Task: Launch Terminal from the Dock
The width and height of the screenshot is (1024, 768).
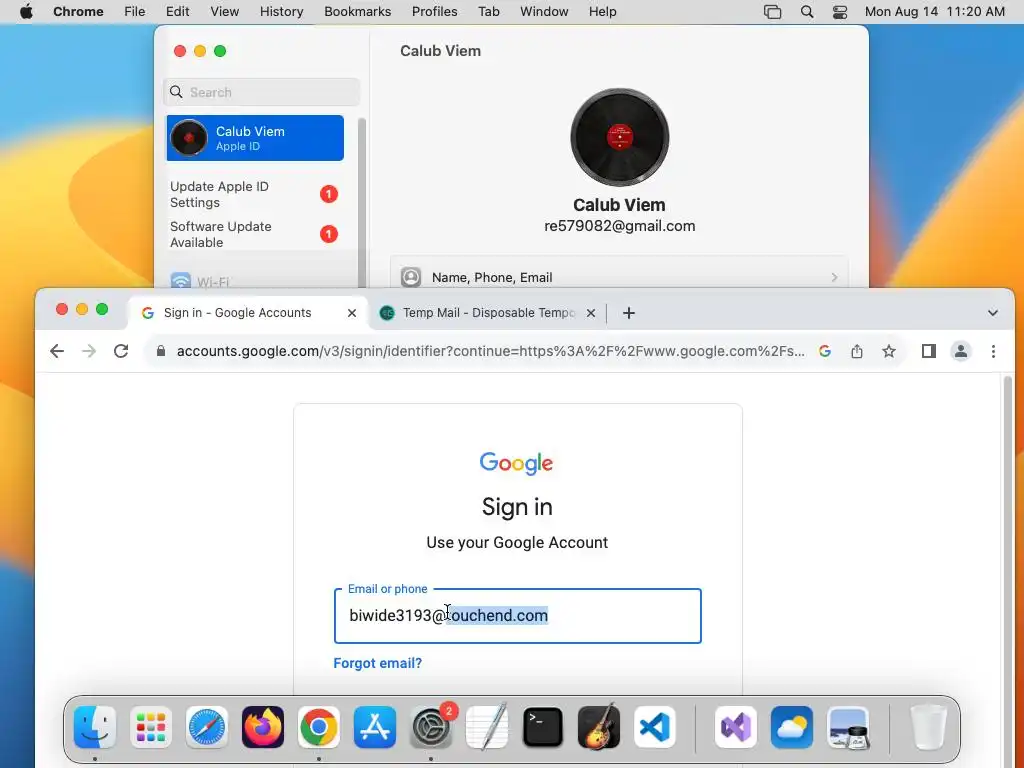Action: pyautogui.click(x=543, y=727)
